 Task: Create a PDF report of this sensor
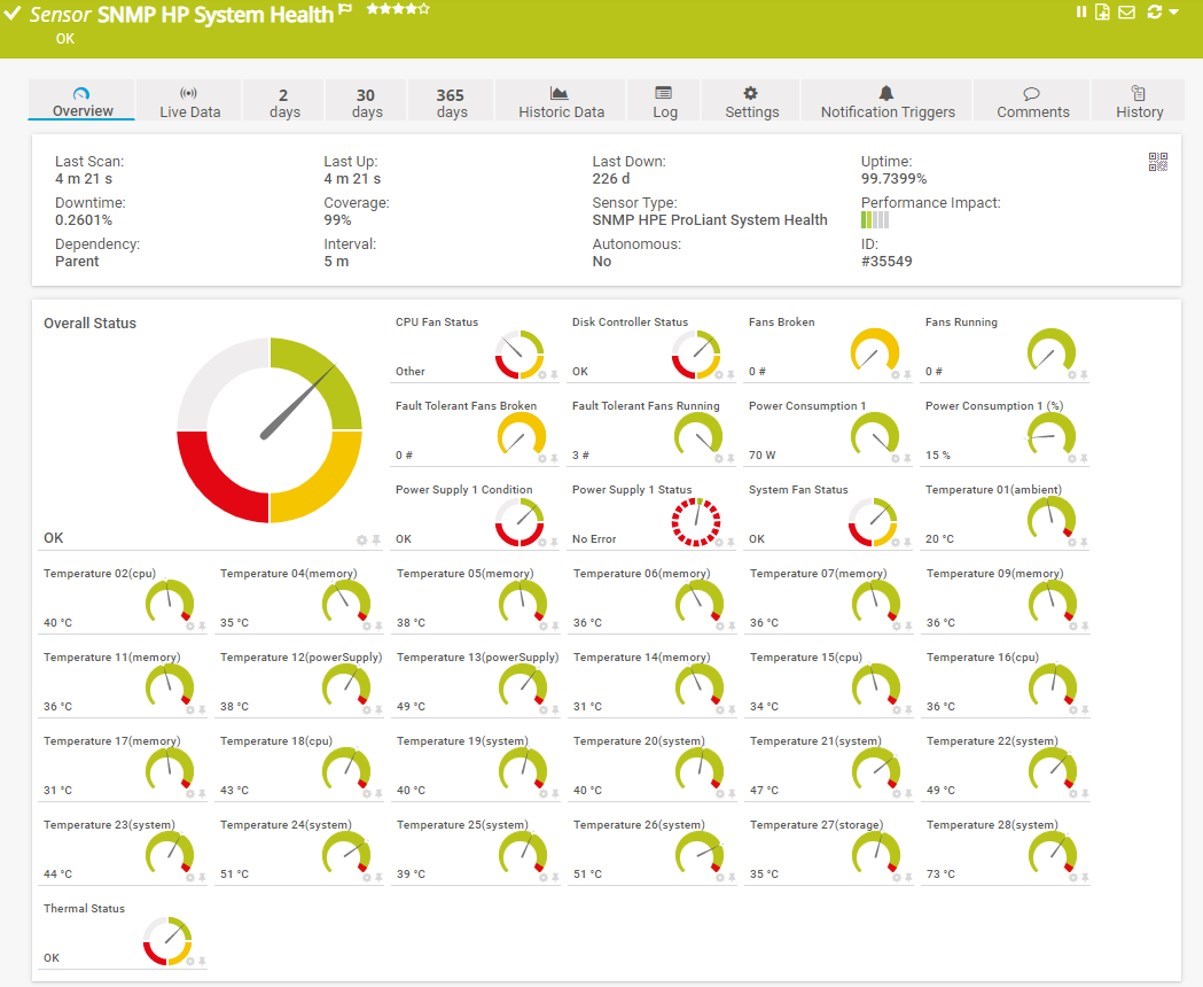(x=1102, y=12)
